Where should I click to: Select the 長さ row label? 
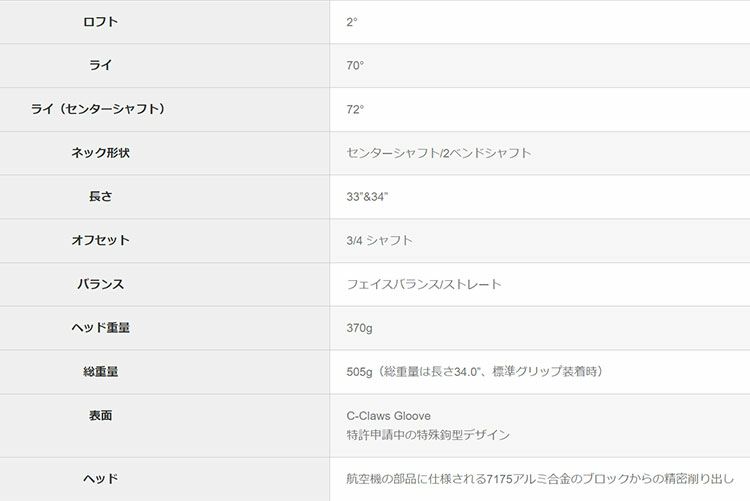tap(100, 197)
